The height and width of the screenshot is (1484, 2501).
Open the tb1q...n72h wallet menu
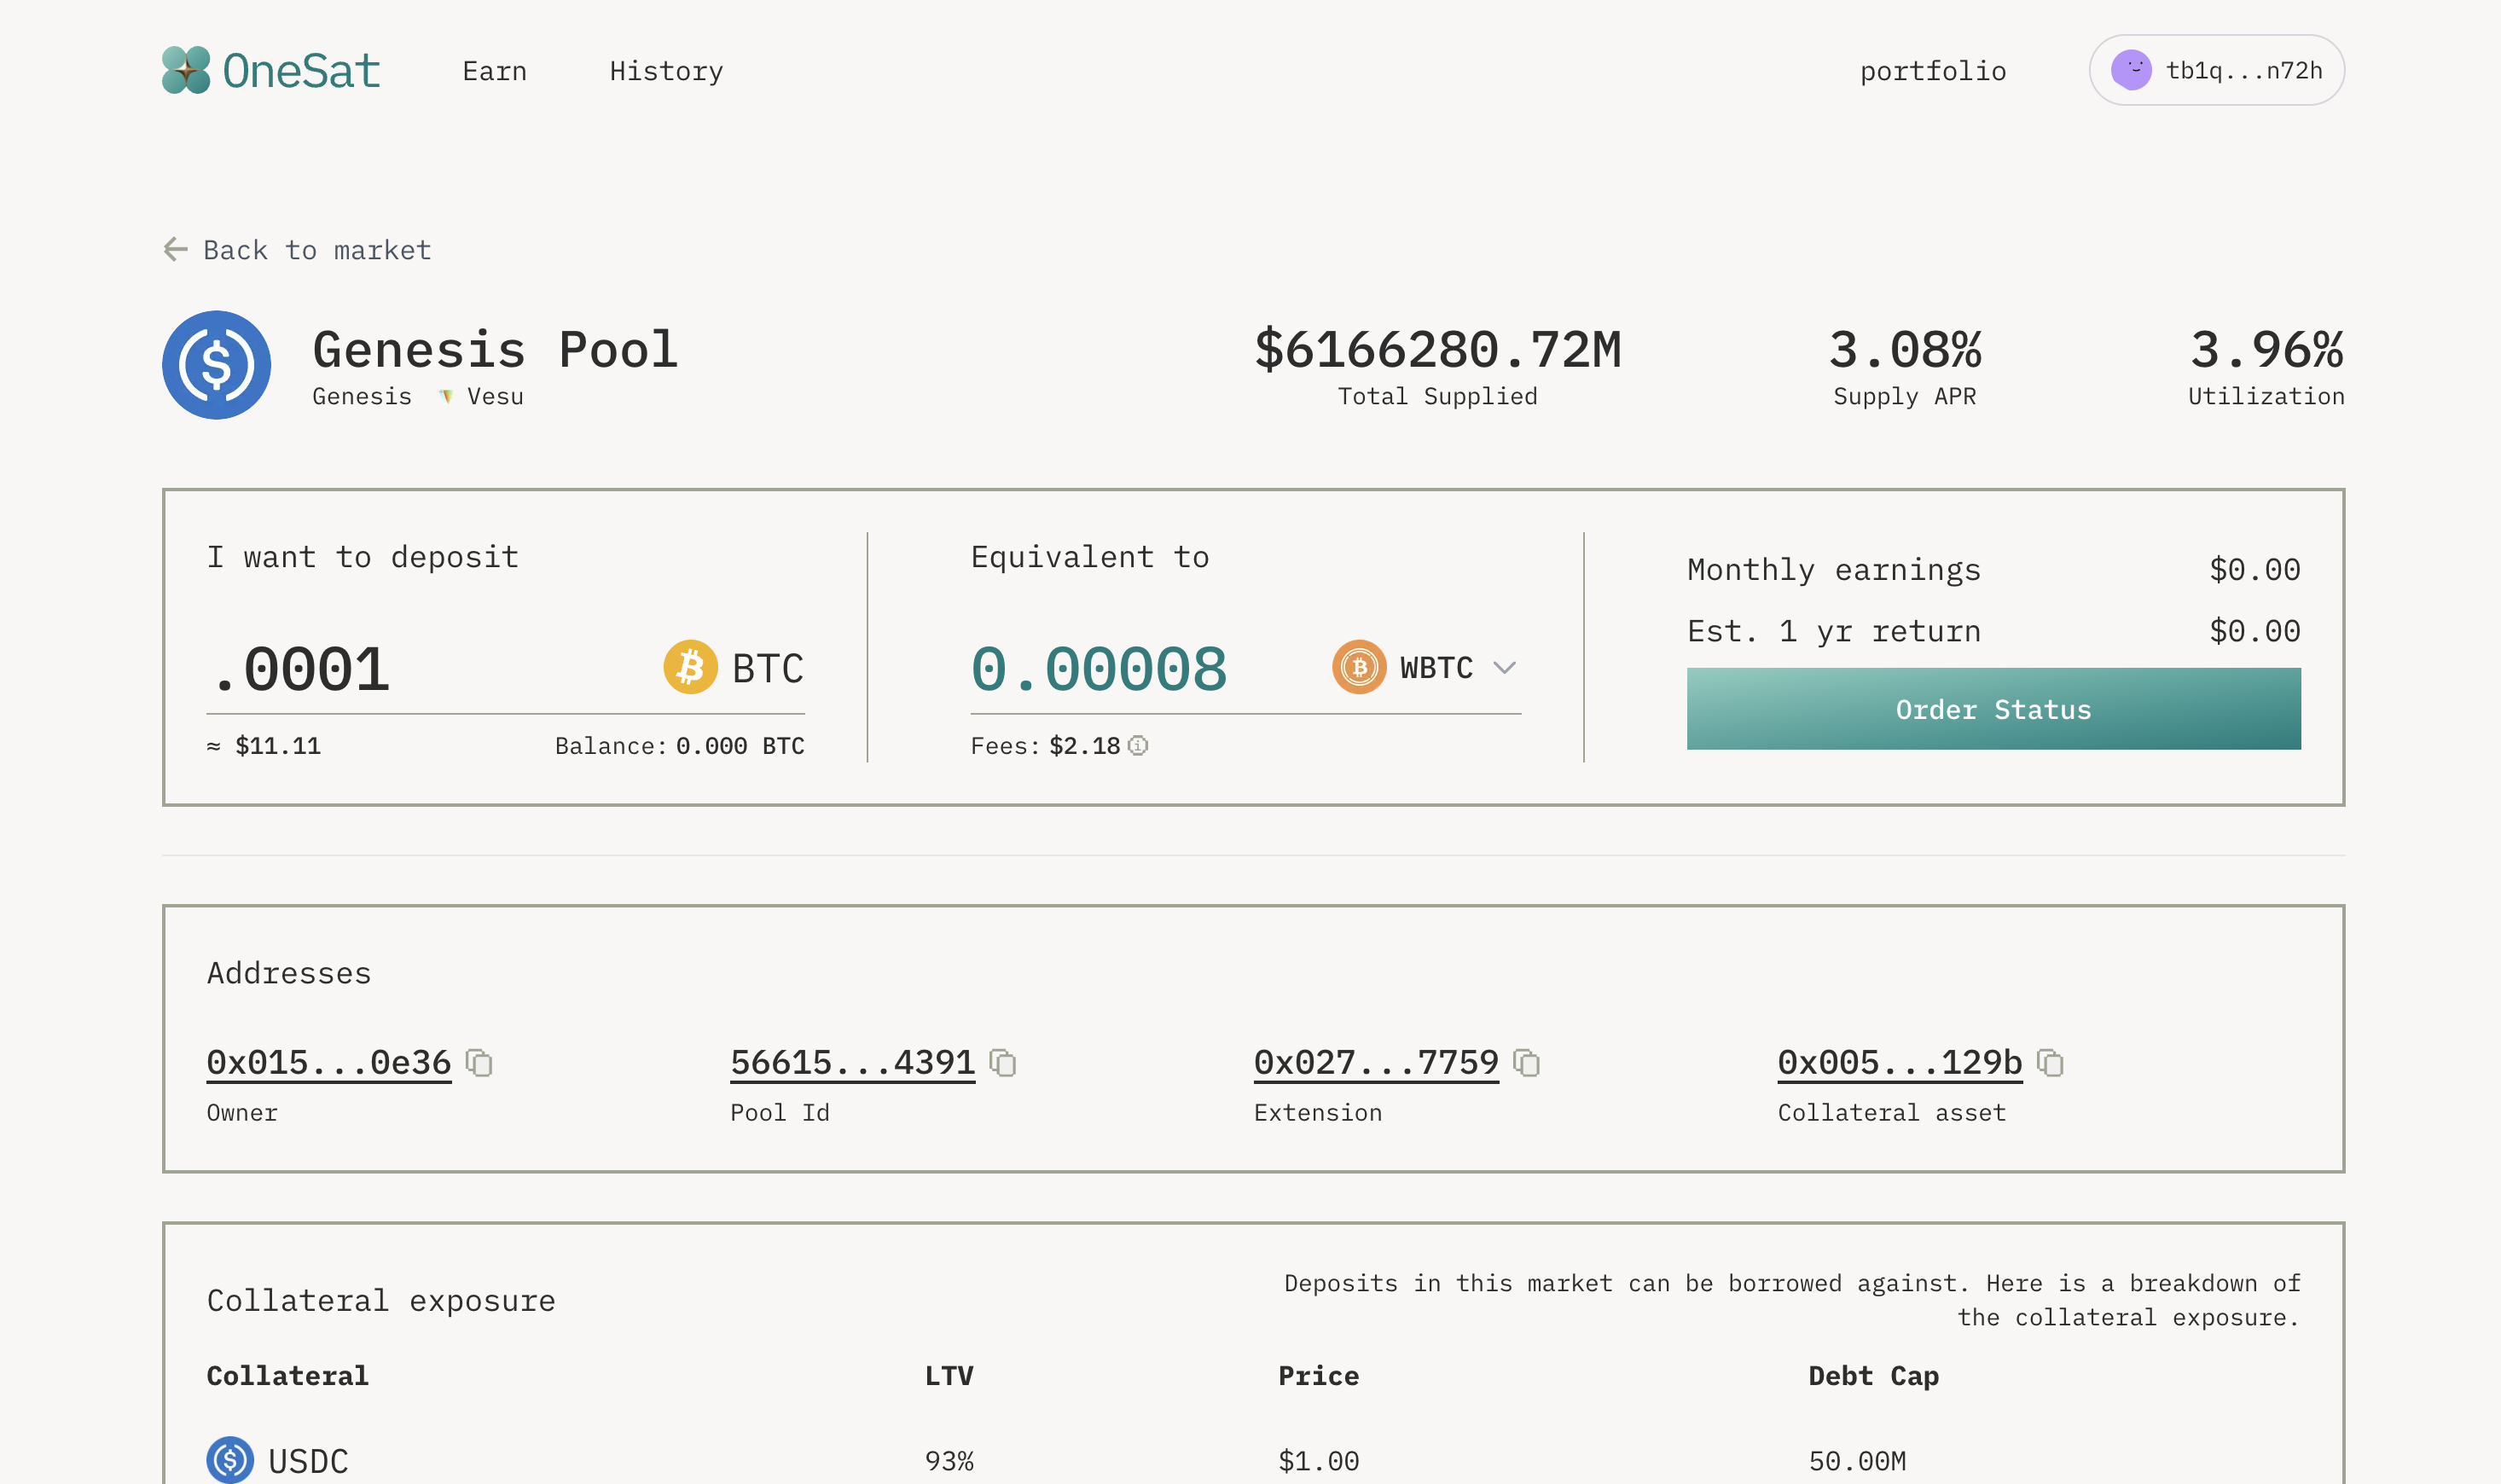tap(2243, 70)
